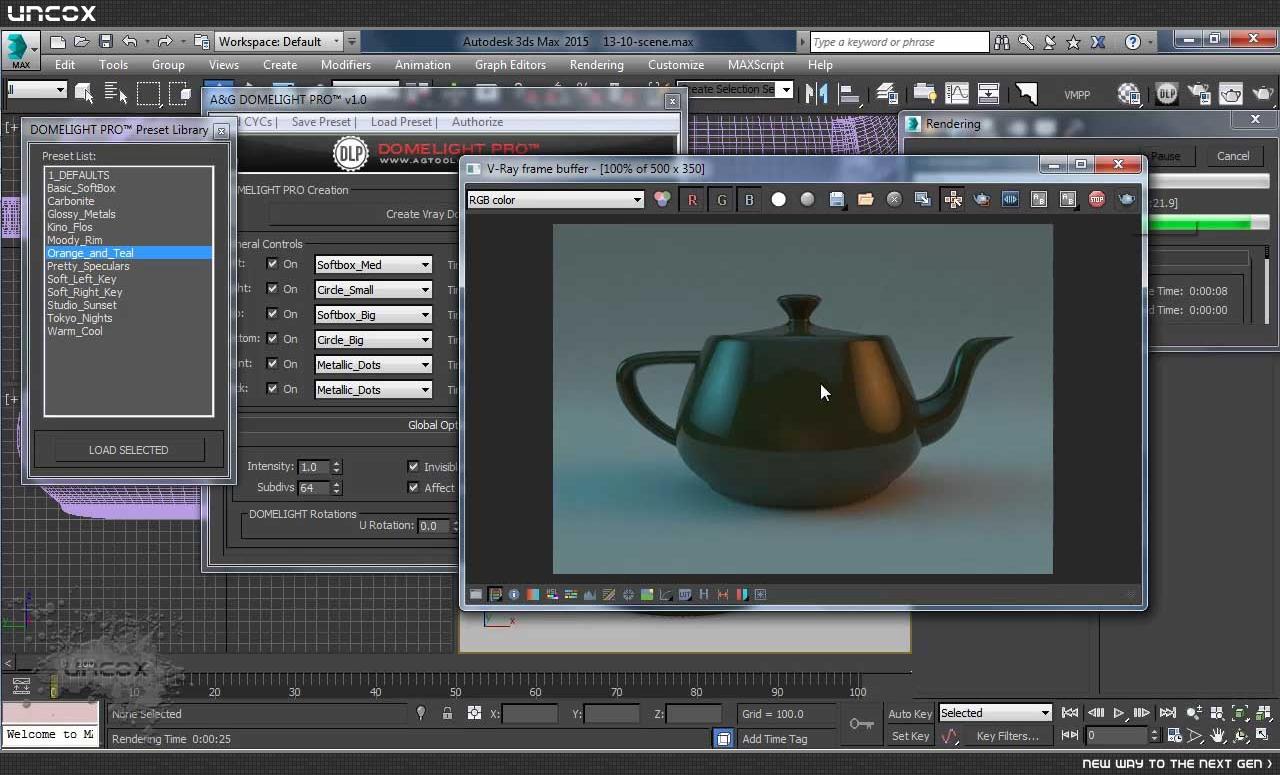Open the MAXScript menu
Viewport: 1280px width, 775px height.
pyautogui.click(x=756, y=65)
